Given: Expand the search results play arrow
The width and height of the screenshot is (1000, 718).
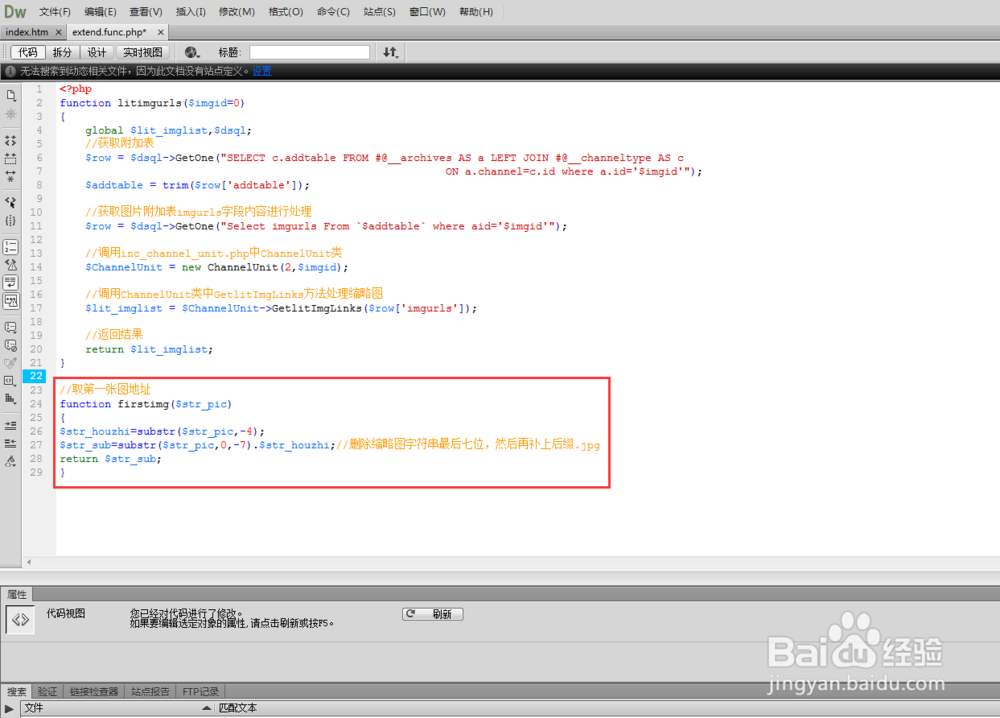Looking at the screenshot, I should point(9,708).
